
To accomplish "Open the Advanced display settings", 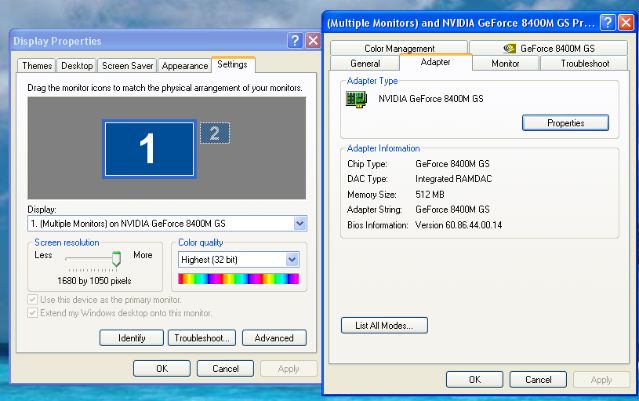I will coord(274,338).
